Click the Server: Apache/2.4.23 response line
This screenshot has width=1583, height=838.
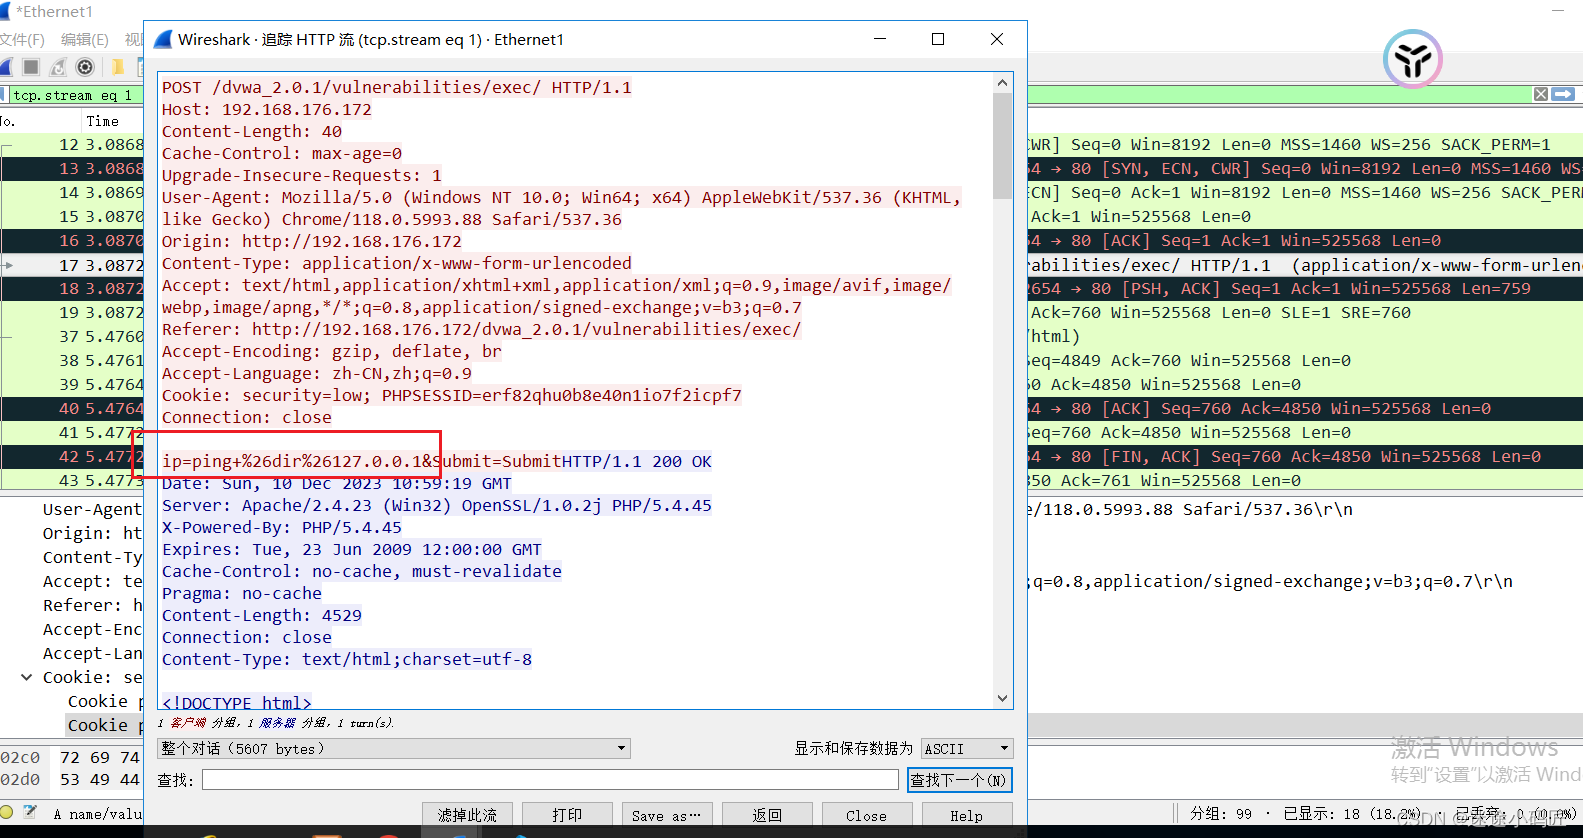(437, 505)
